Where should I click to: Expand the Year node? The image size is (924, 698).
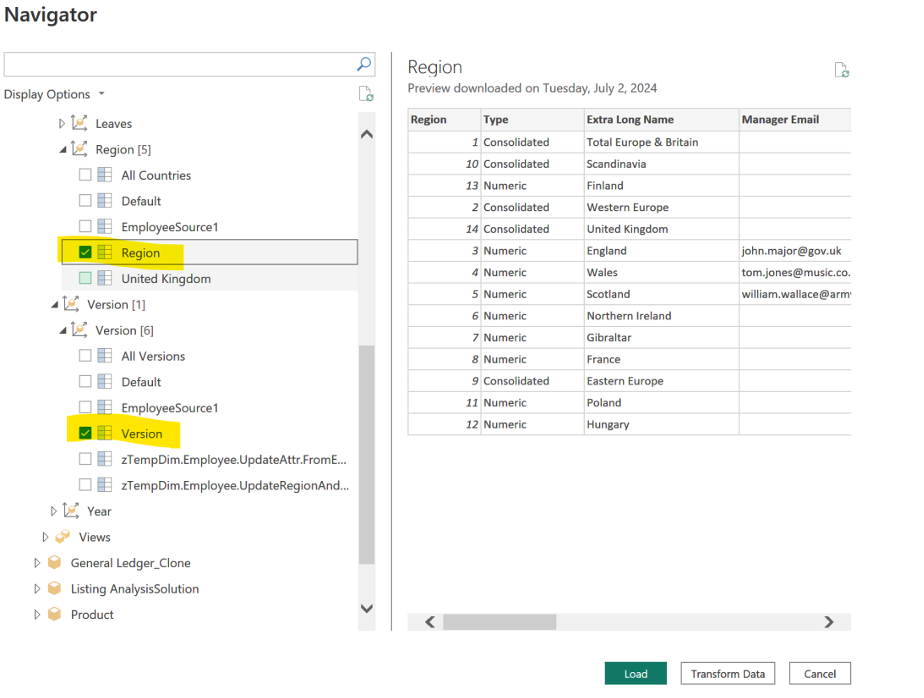click(54, 511)
